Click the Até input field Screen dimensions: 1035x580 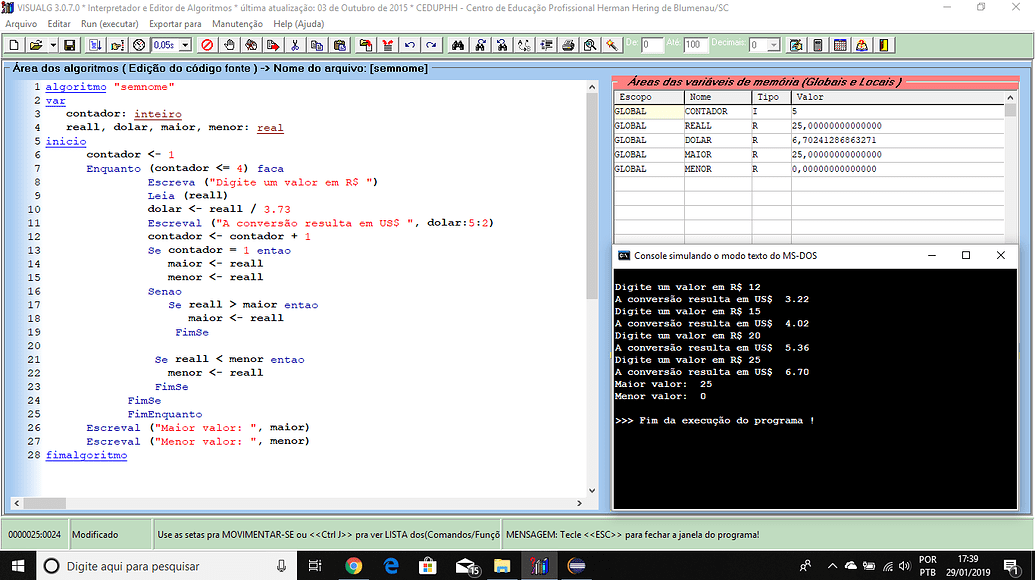[696, 45]
